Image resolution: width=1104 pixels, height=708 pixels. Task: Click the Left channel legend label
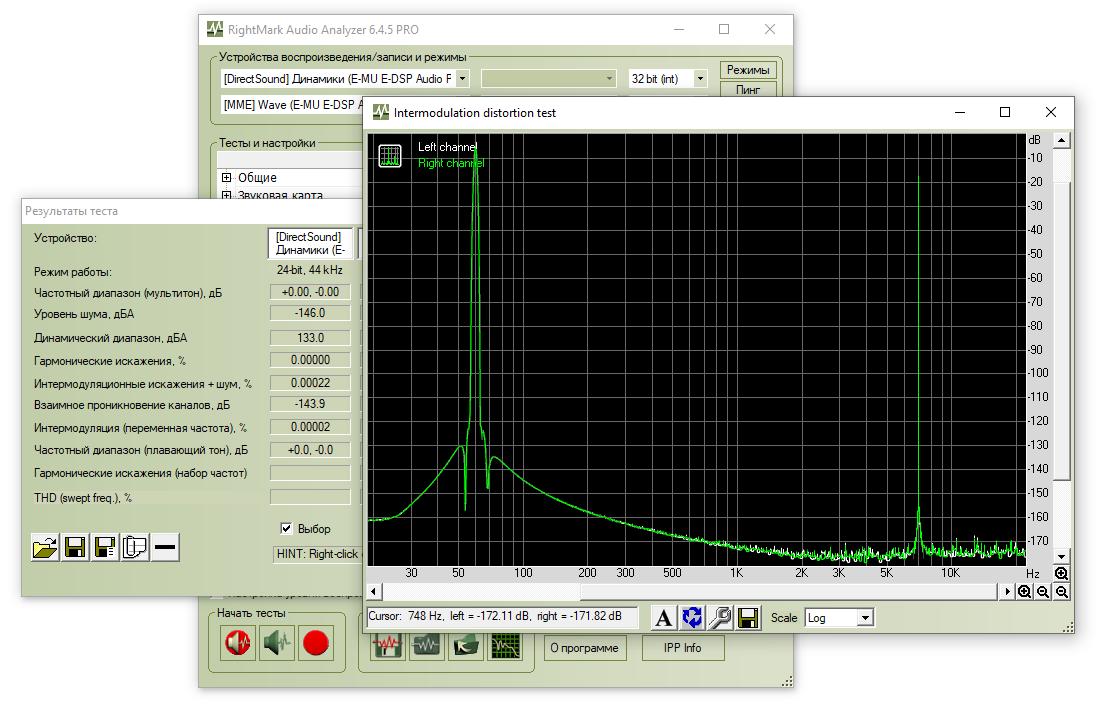point(447,147)
